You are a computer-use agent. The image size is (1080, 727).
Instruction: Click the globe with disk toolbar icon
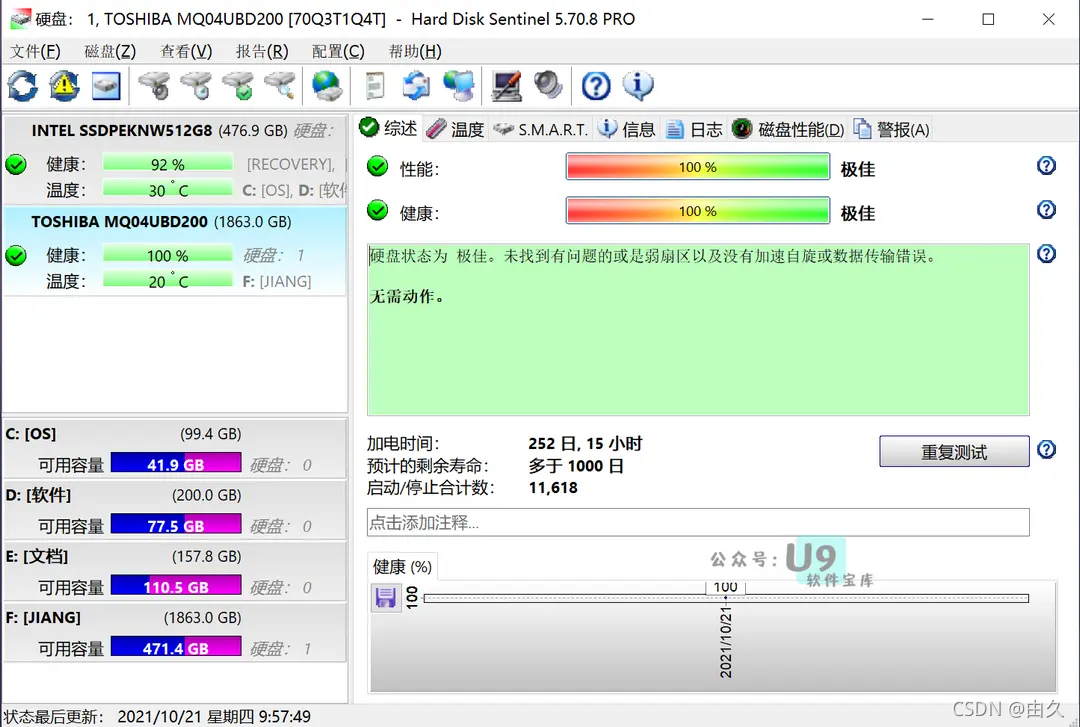326,86
